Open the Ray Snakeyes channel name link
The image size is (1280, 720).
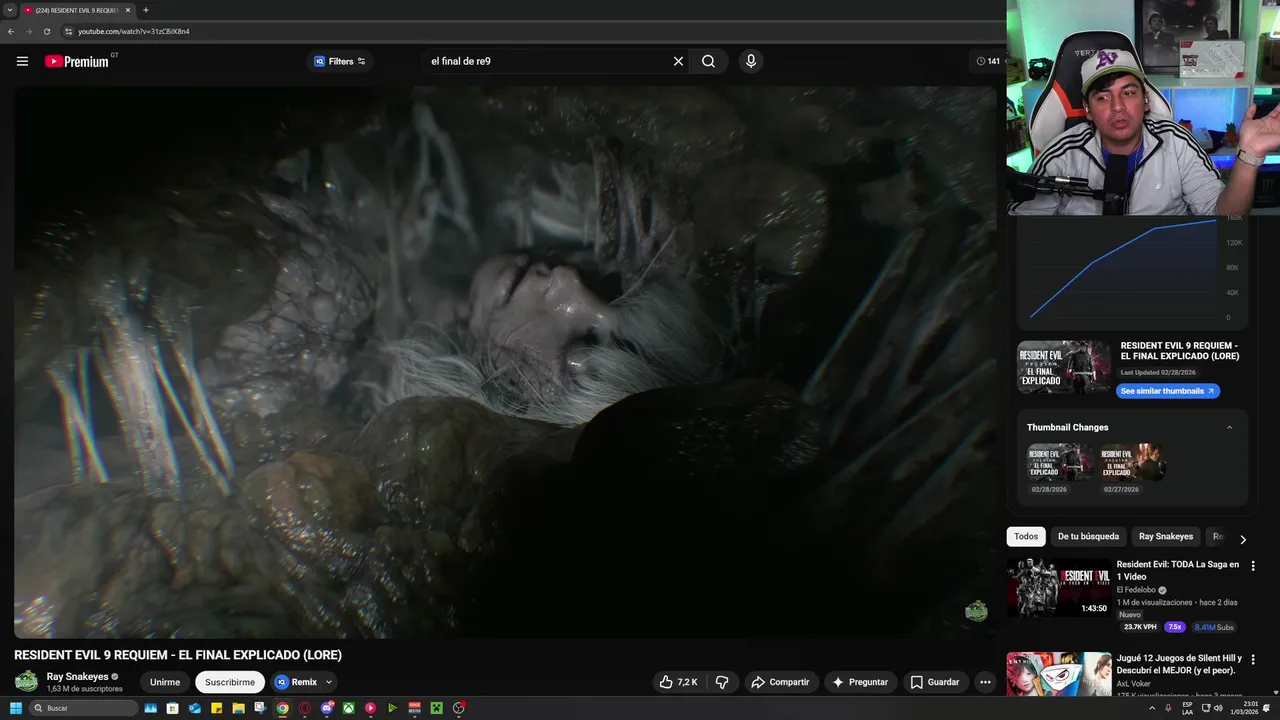tap(77, 677)
